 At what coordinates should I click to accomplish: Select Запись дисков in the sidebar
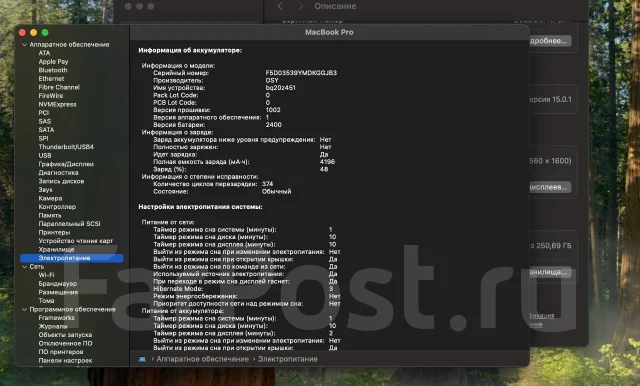point(61,181)
